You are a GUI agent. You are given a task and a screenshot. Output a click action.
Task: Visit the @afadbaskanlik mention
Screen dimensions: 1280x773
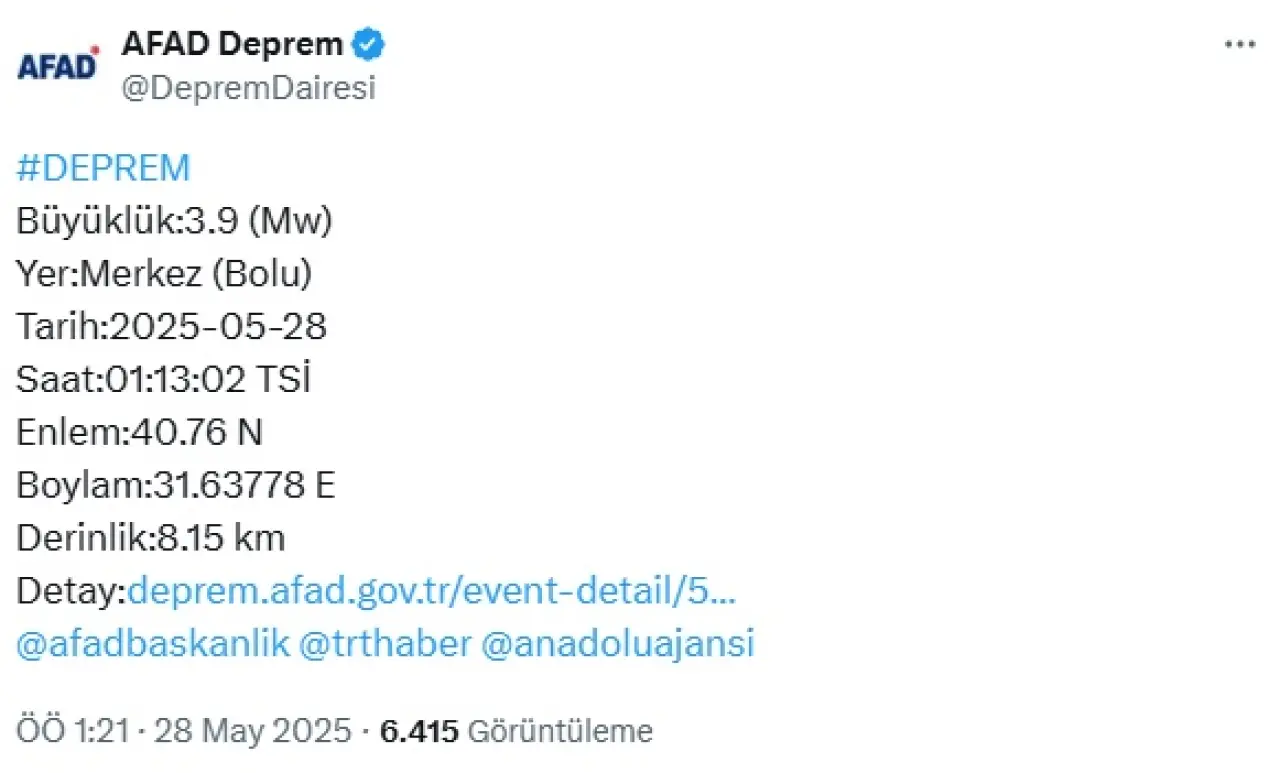pyautogui.click(x=153, y=643)
